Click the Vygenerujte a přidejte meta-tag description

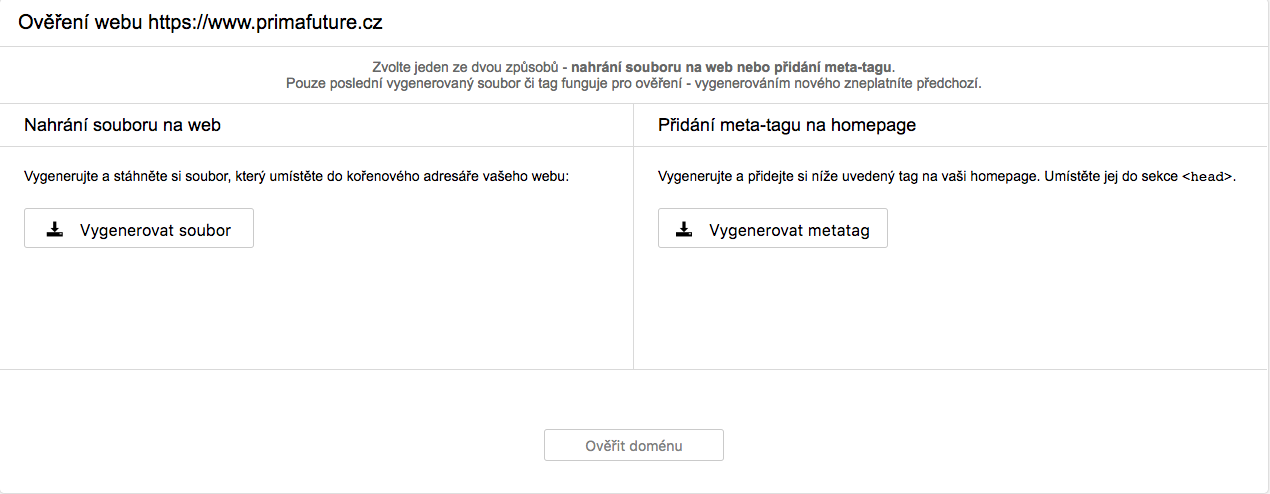point(947,177)
